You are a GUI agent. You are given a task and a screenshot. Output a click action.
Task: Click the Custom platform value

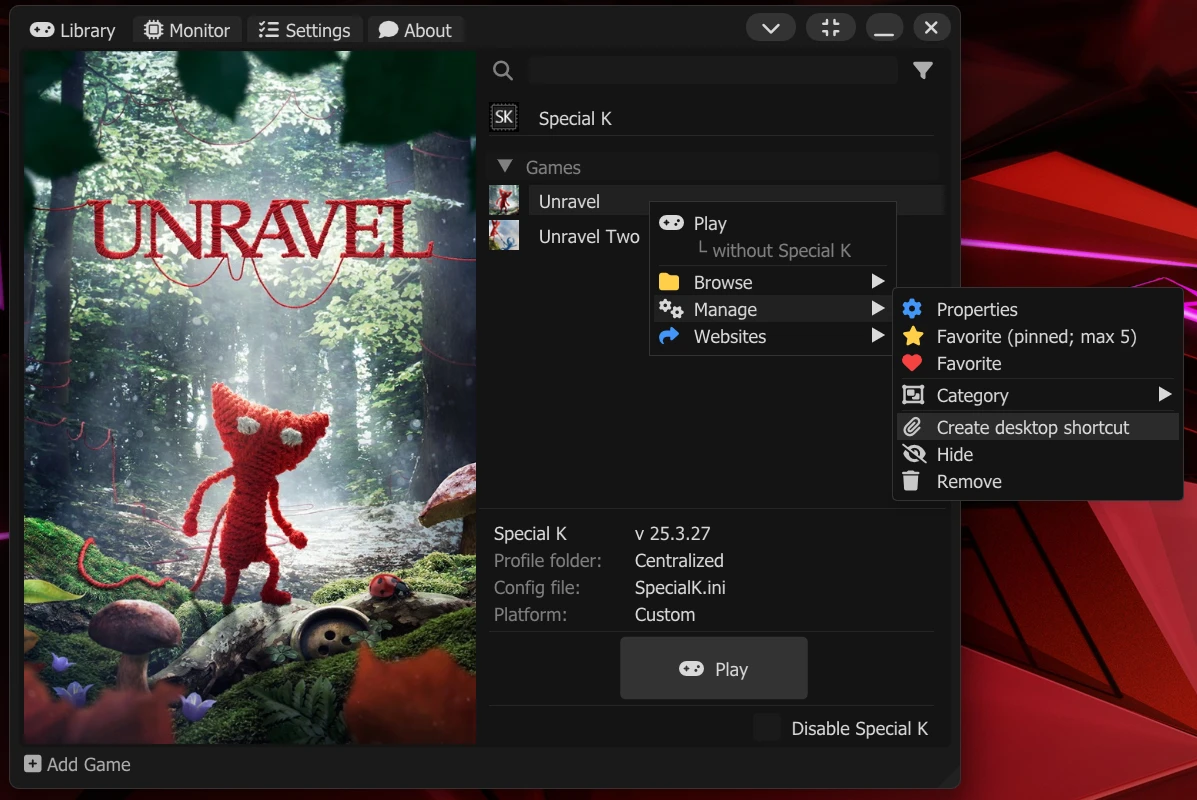pyautogui.click(x=665, y=615)
